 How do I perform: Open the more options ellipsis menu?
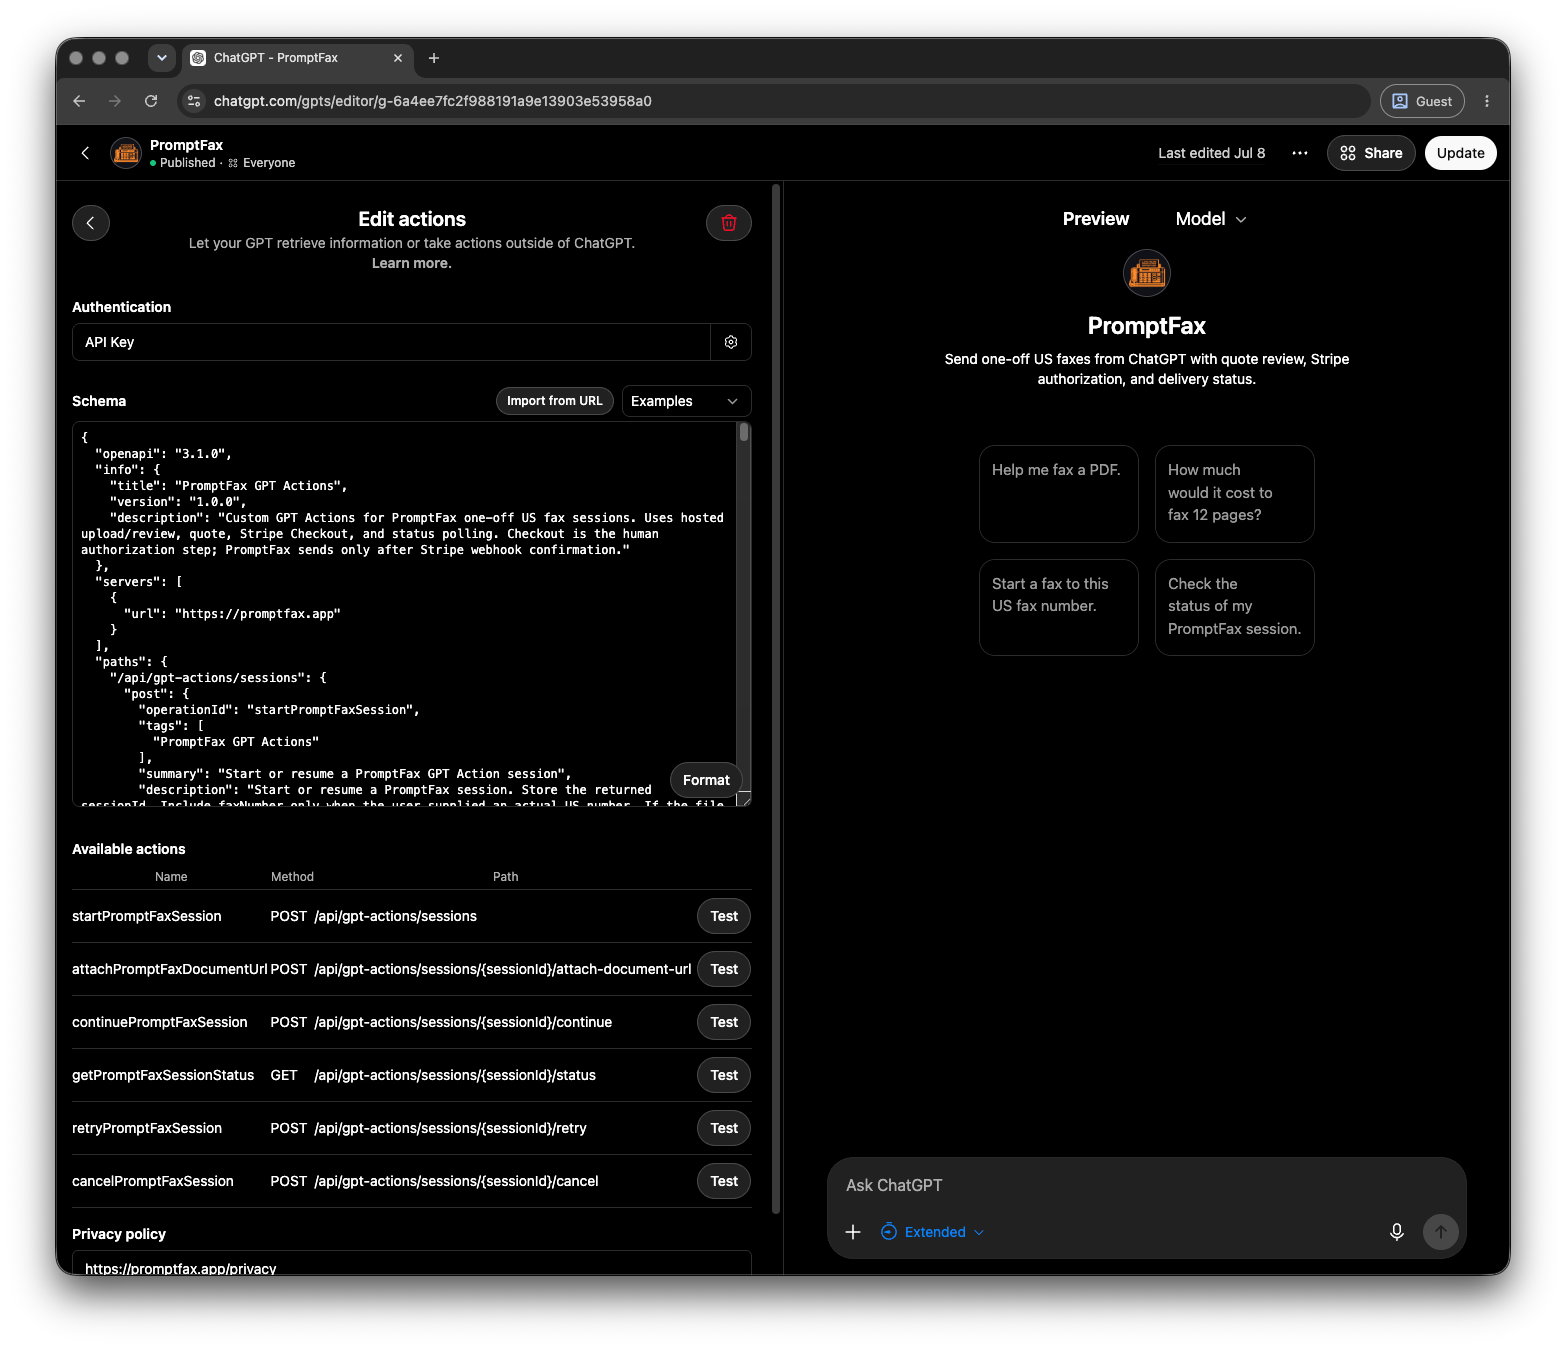pyautogui.click(x=1300, y=153)
